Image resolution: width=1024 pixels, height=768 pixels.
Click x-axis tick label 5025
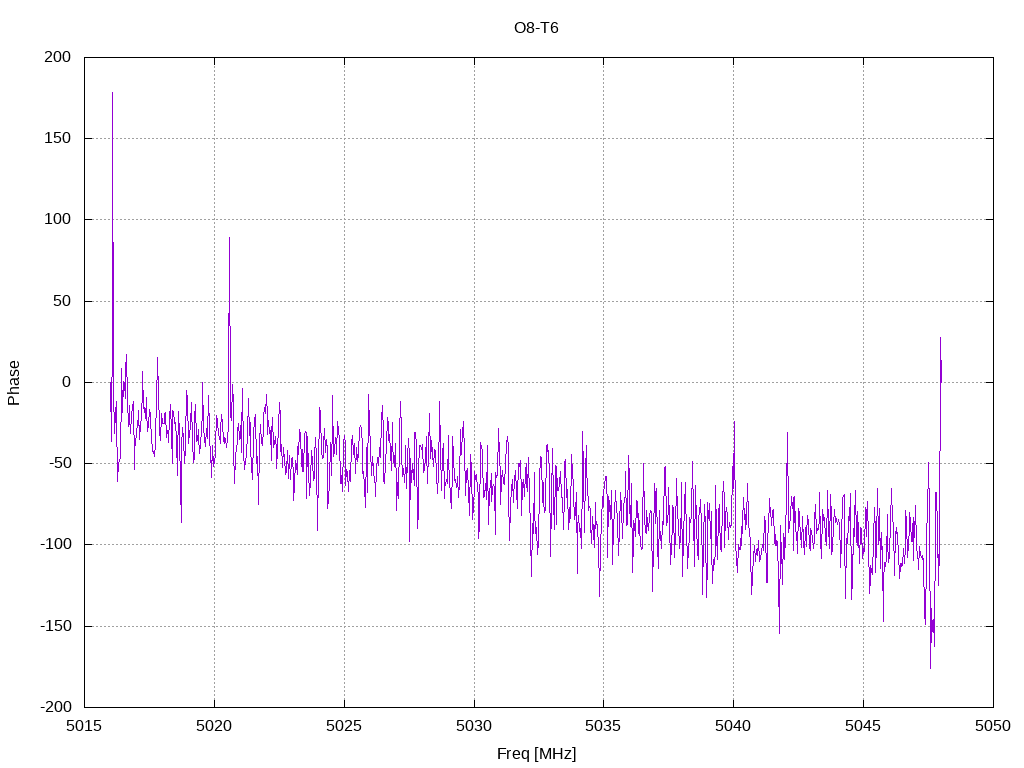pos(344,726)
